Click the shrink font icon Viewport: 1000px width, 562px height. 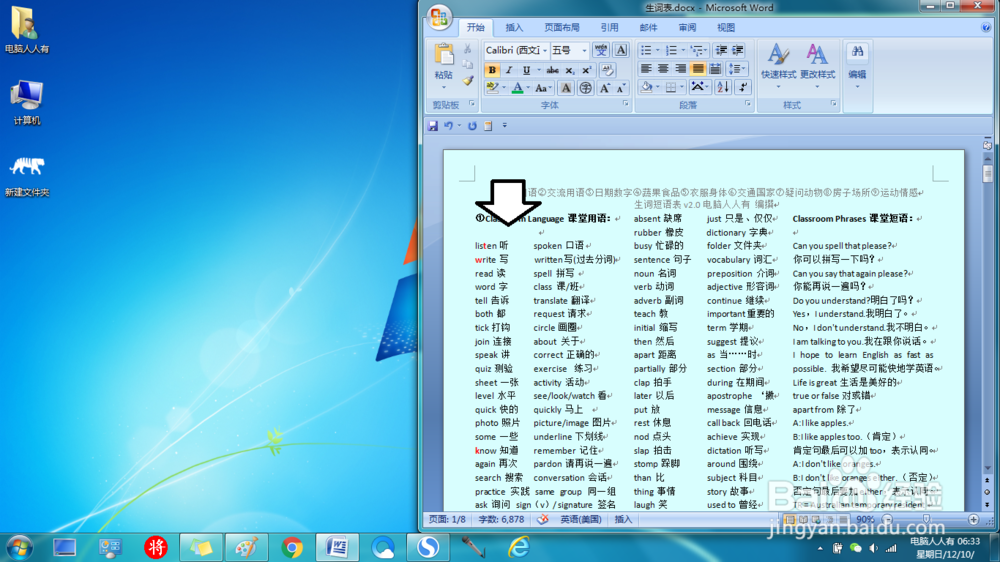pyautogui.click(x=621, y=88)
